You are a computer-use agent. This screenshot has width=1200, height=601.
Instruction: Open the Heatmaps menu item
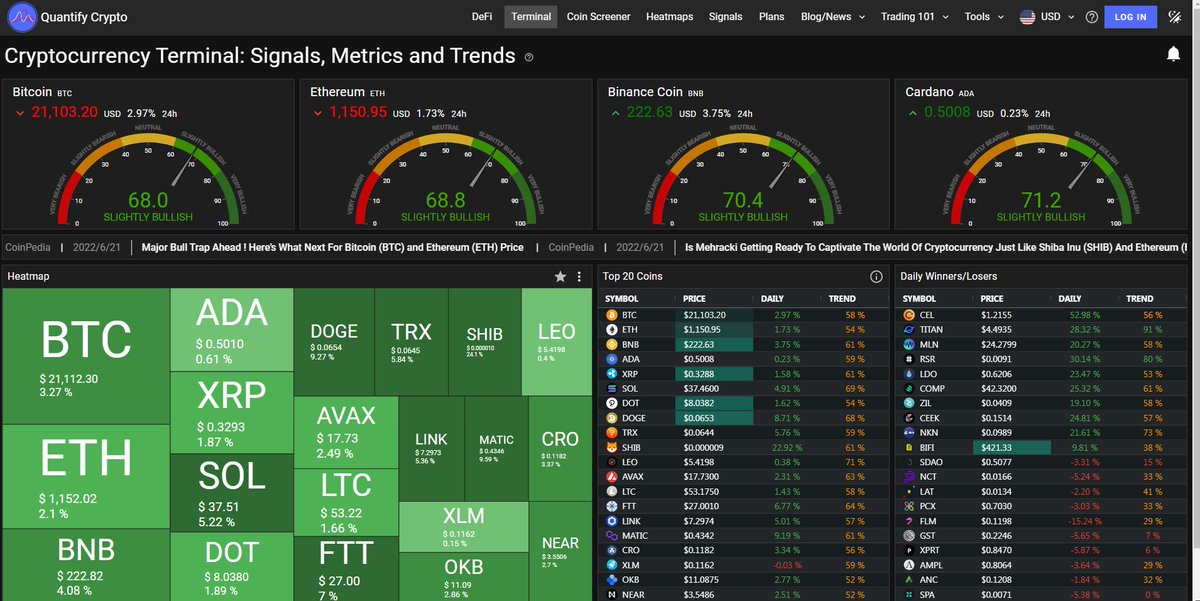[x=669, y=16]
